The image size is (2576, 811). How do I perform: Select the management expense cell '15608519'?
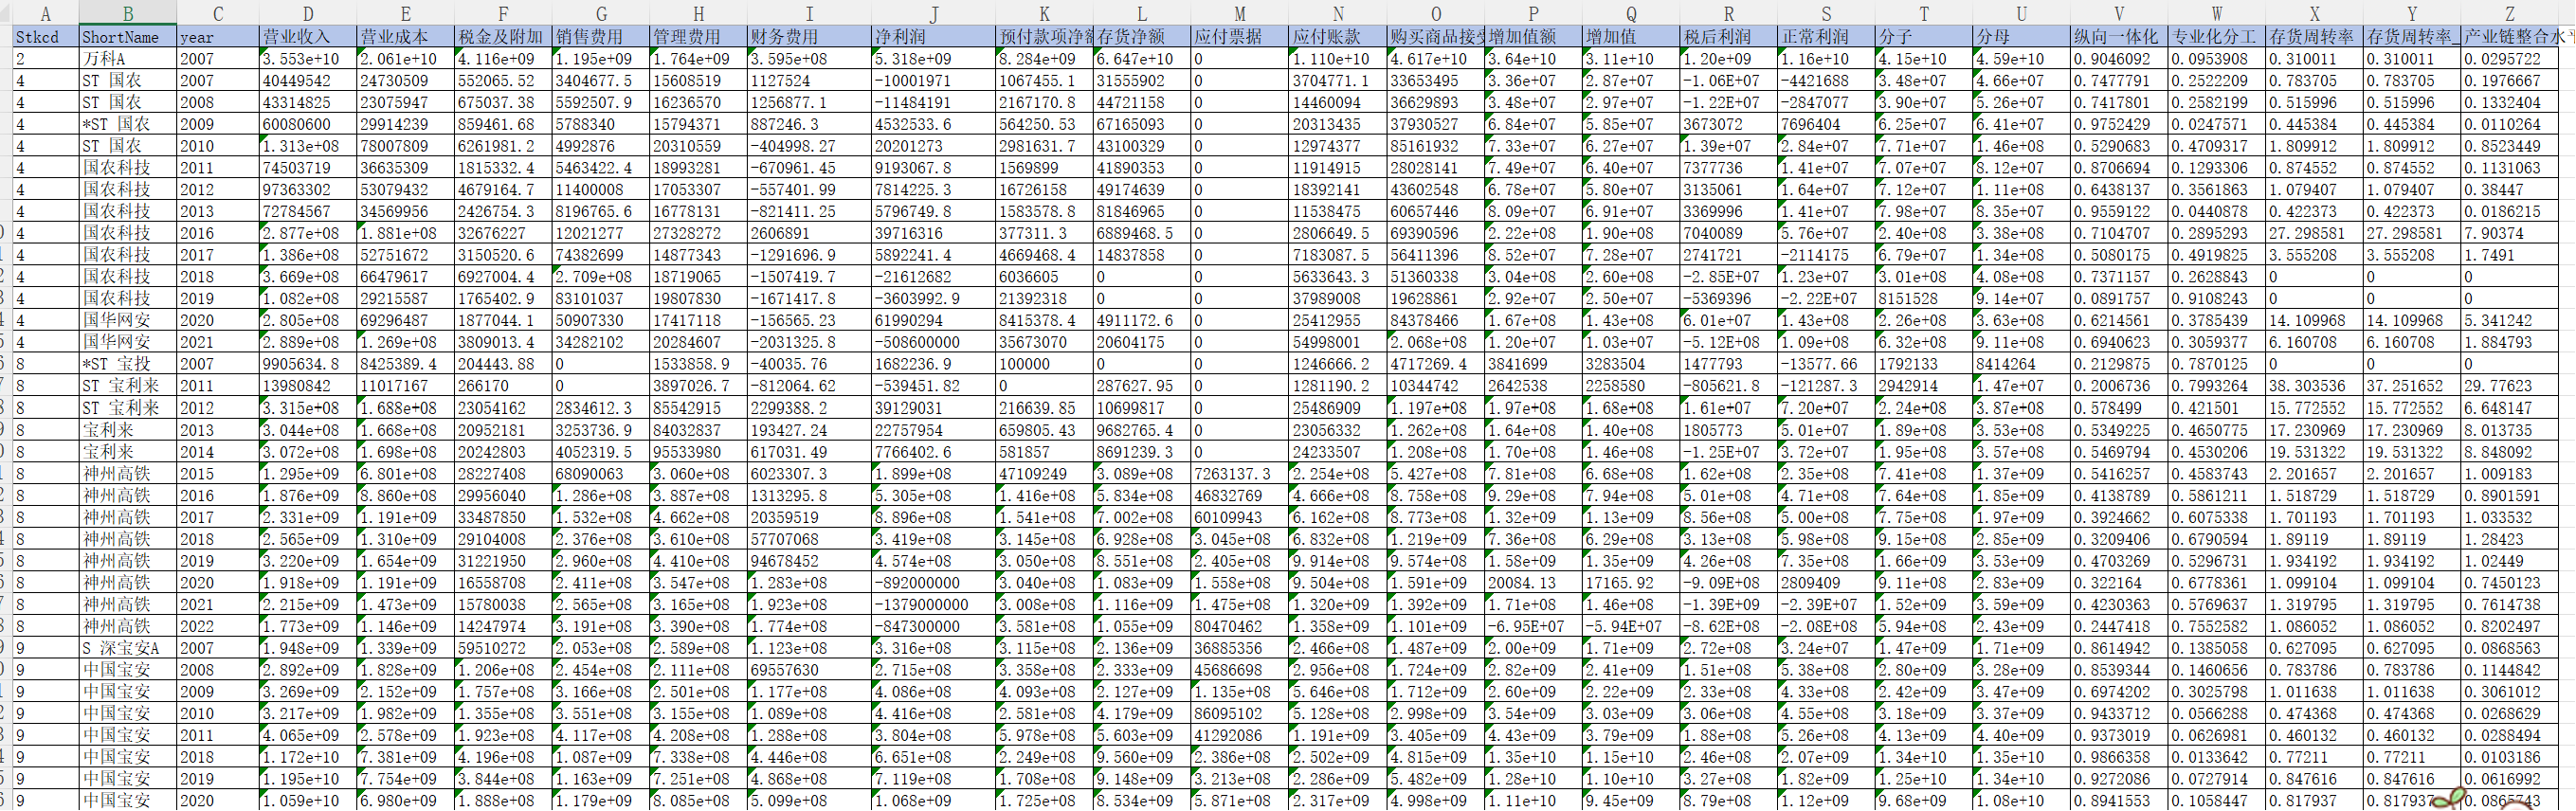tap(698, 81)
